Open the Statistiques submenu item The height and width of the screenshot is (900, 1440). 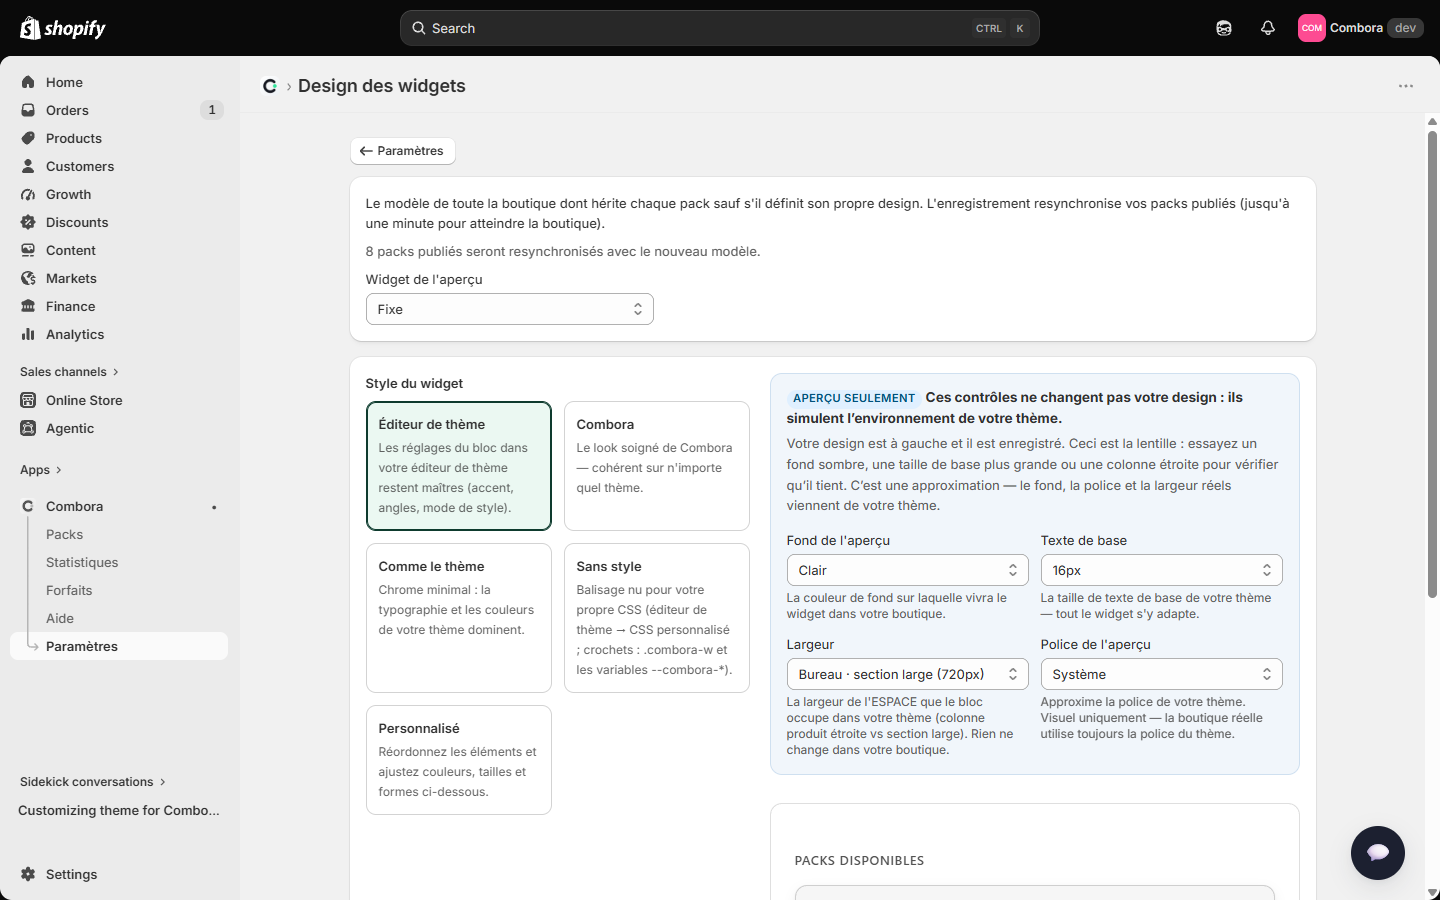tap(82, 562)
